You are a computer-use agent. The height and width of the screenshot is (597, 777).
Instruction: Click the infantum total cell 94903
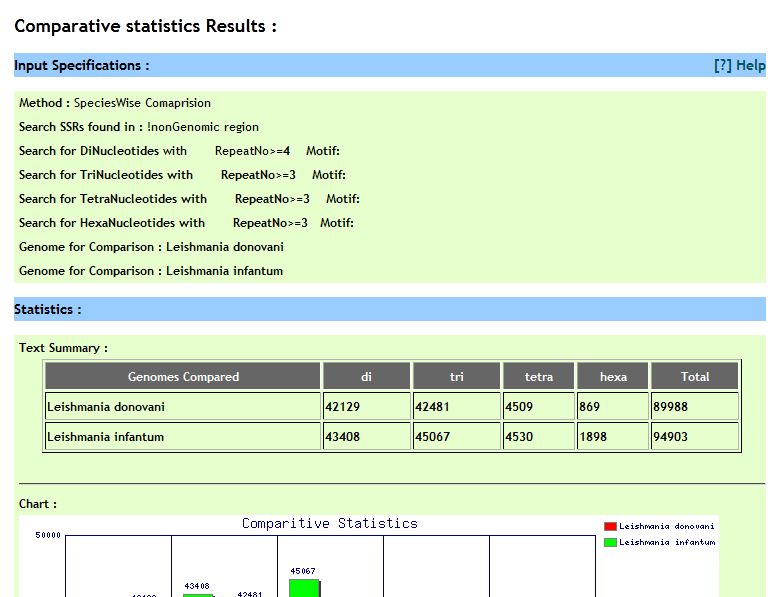coord(694,437)
